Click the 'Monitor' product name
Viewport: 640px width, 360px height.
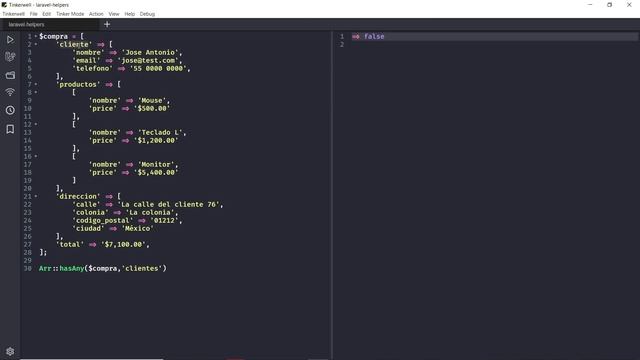click(x=156, y=164)
